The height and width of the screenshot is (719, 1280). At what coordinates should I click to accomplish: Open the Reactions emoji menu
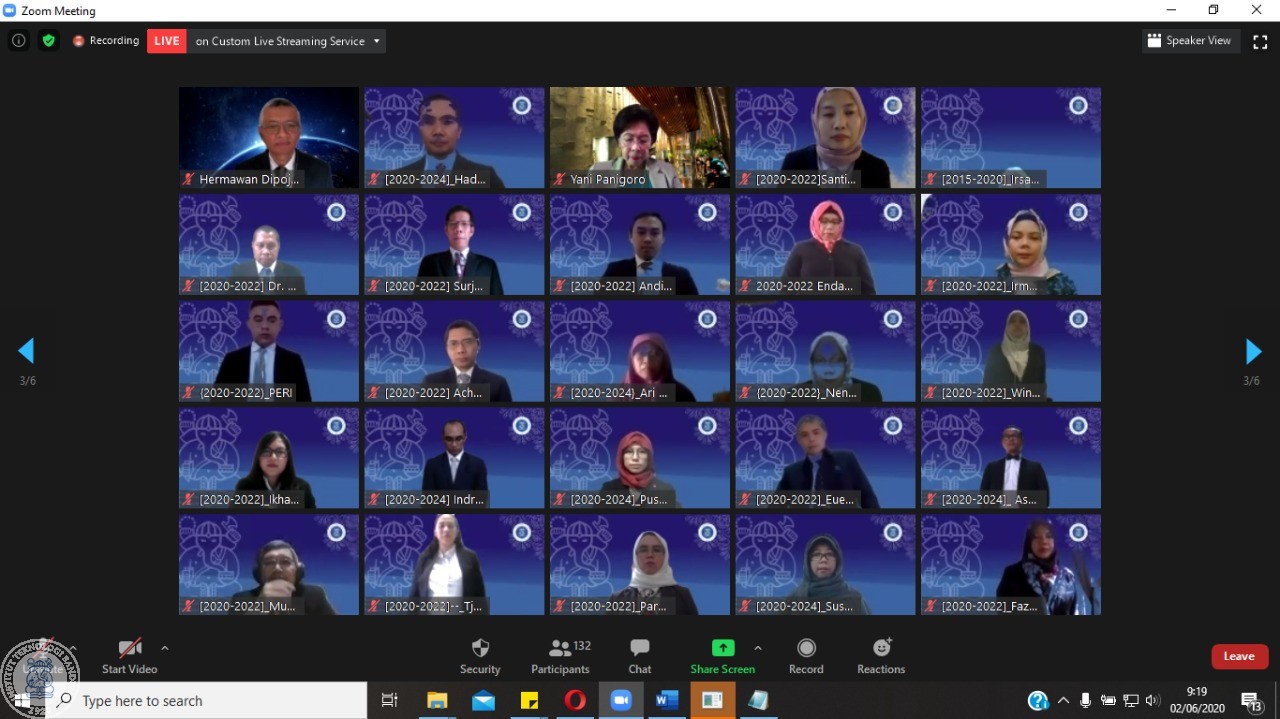coord(881,649)
